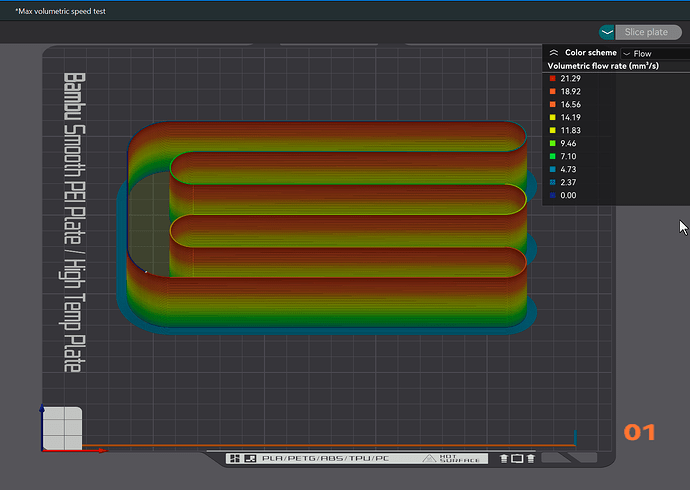This screenshot has height=490, width=690.
Task: Toggle visibility of the 9.46 green entry
Action: (x=553, y=143)
